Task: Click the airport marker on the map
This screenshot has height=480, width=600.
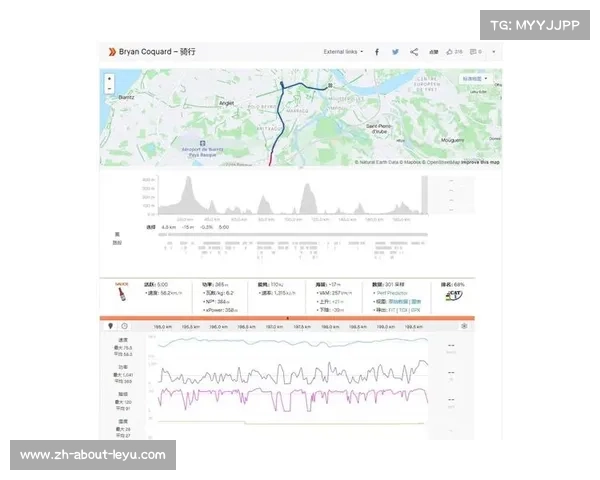Action: tap(202, 143)
